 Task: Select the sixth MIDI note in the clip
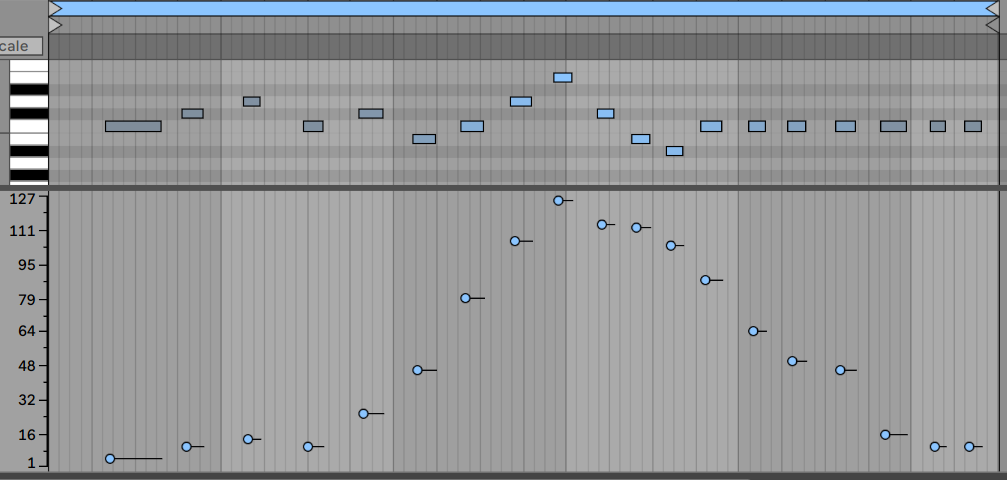(x=424, y=139)
